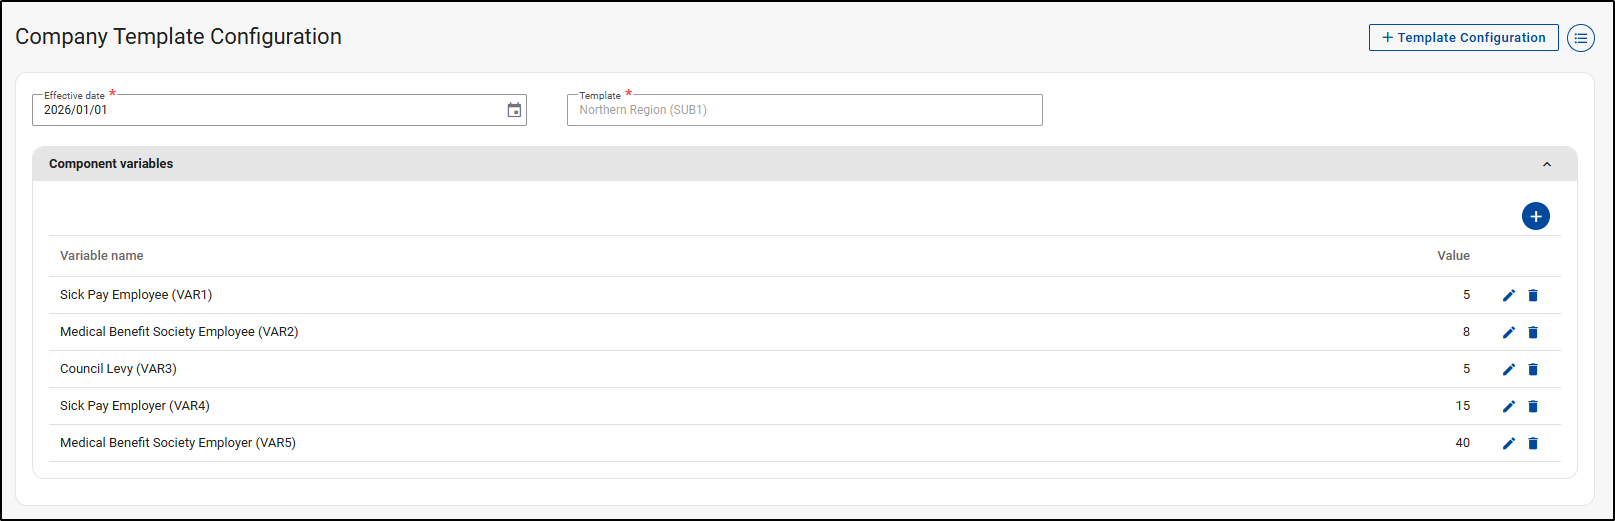The height and width of the screenshot is (521, 1615).
Task: Edit the Sick Pay Employee (VAR1) variable
Action: coord(1509,295)
